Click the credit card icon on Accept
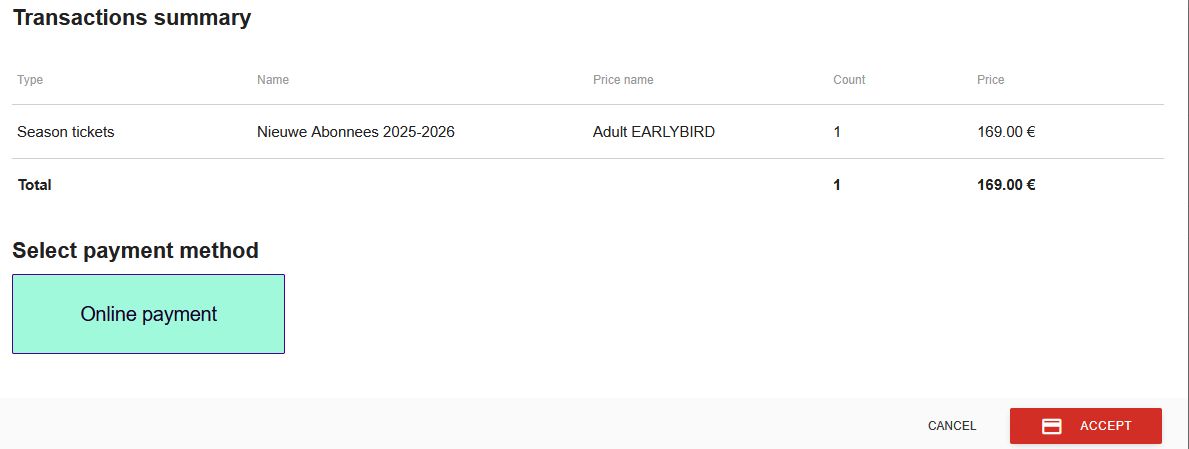Viewport: 1189px width, 449px height. point(1051,426)
